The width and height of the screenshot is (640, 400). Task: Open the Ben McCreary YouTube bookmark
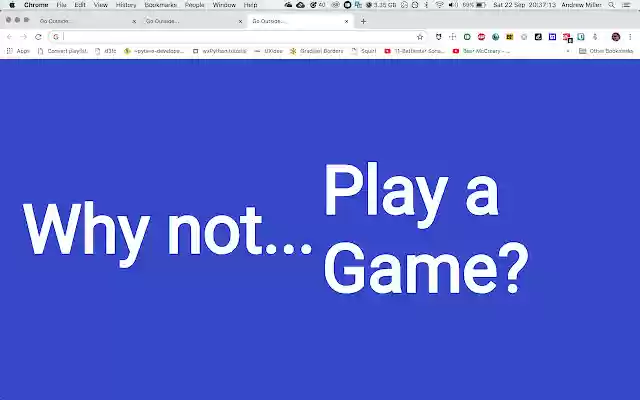click(482, 51)
